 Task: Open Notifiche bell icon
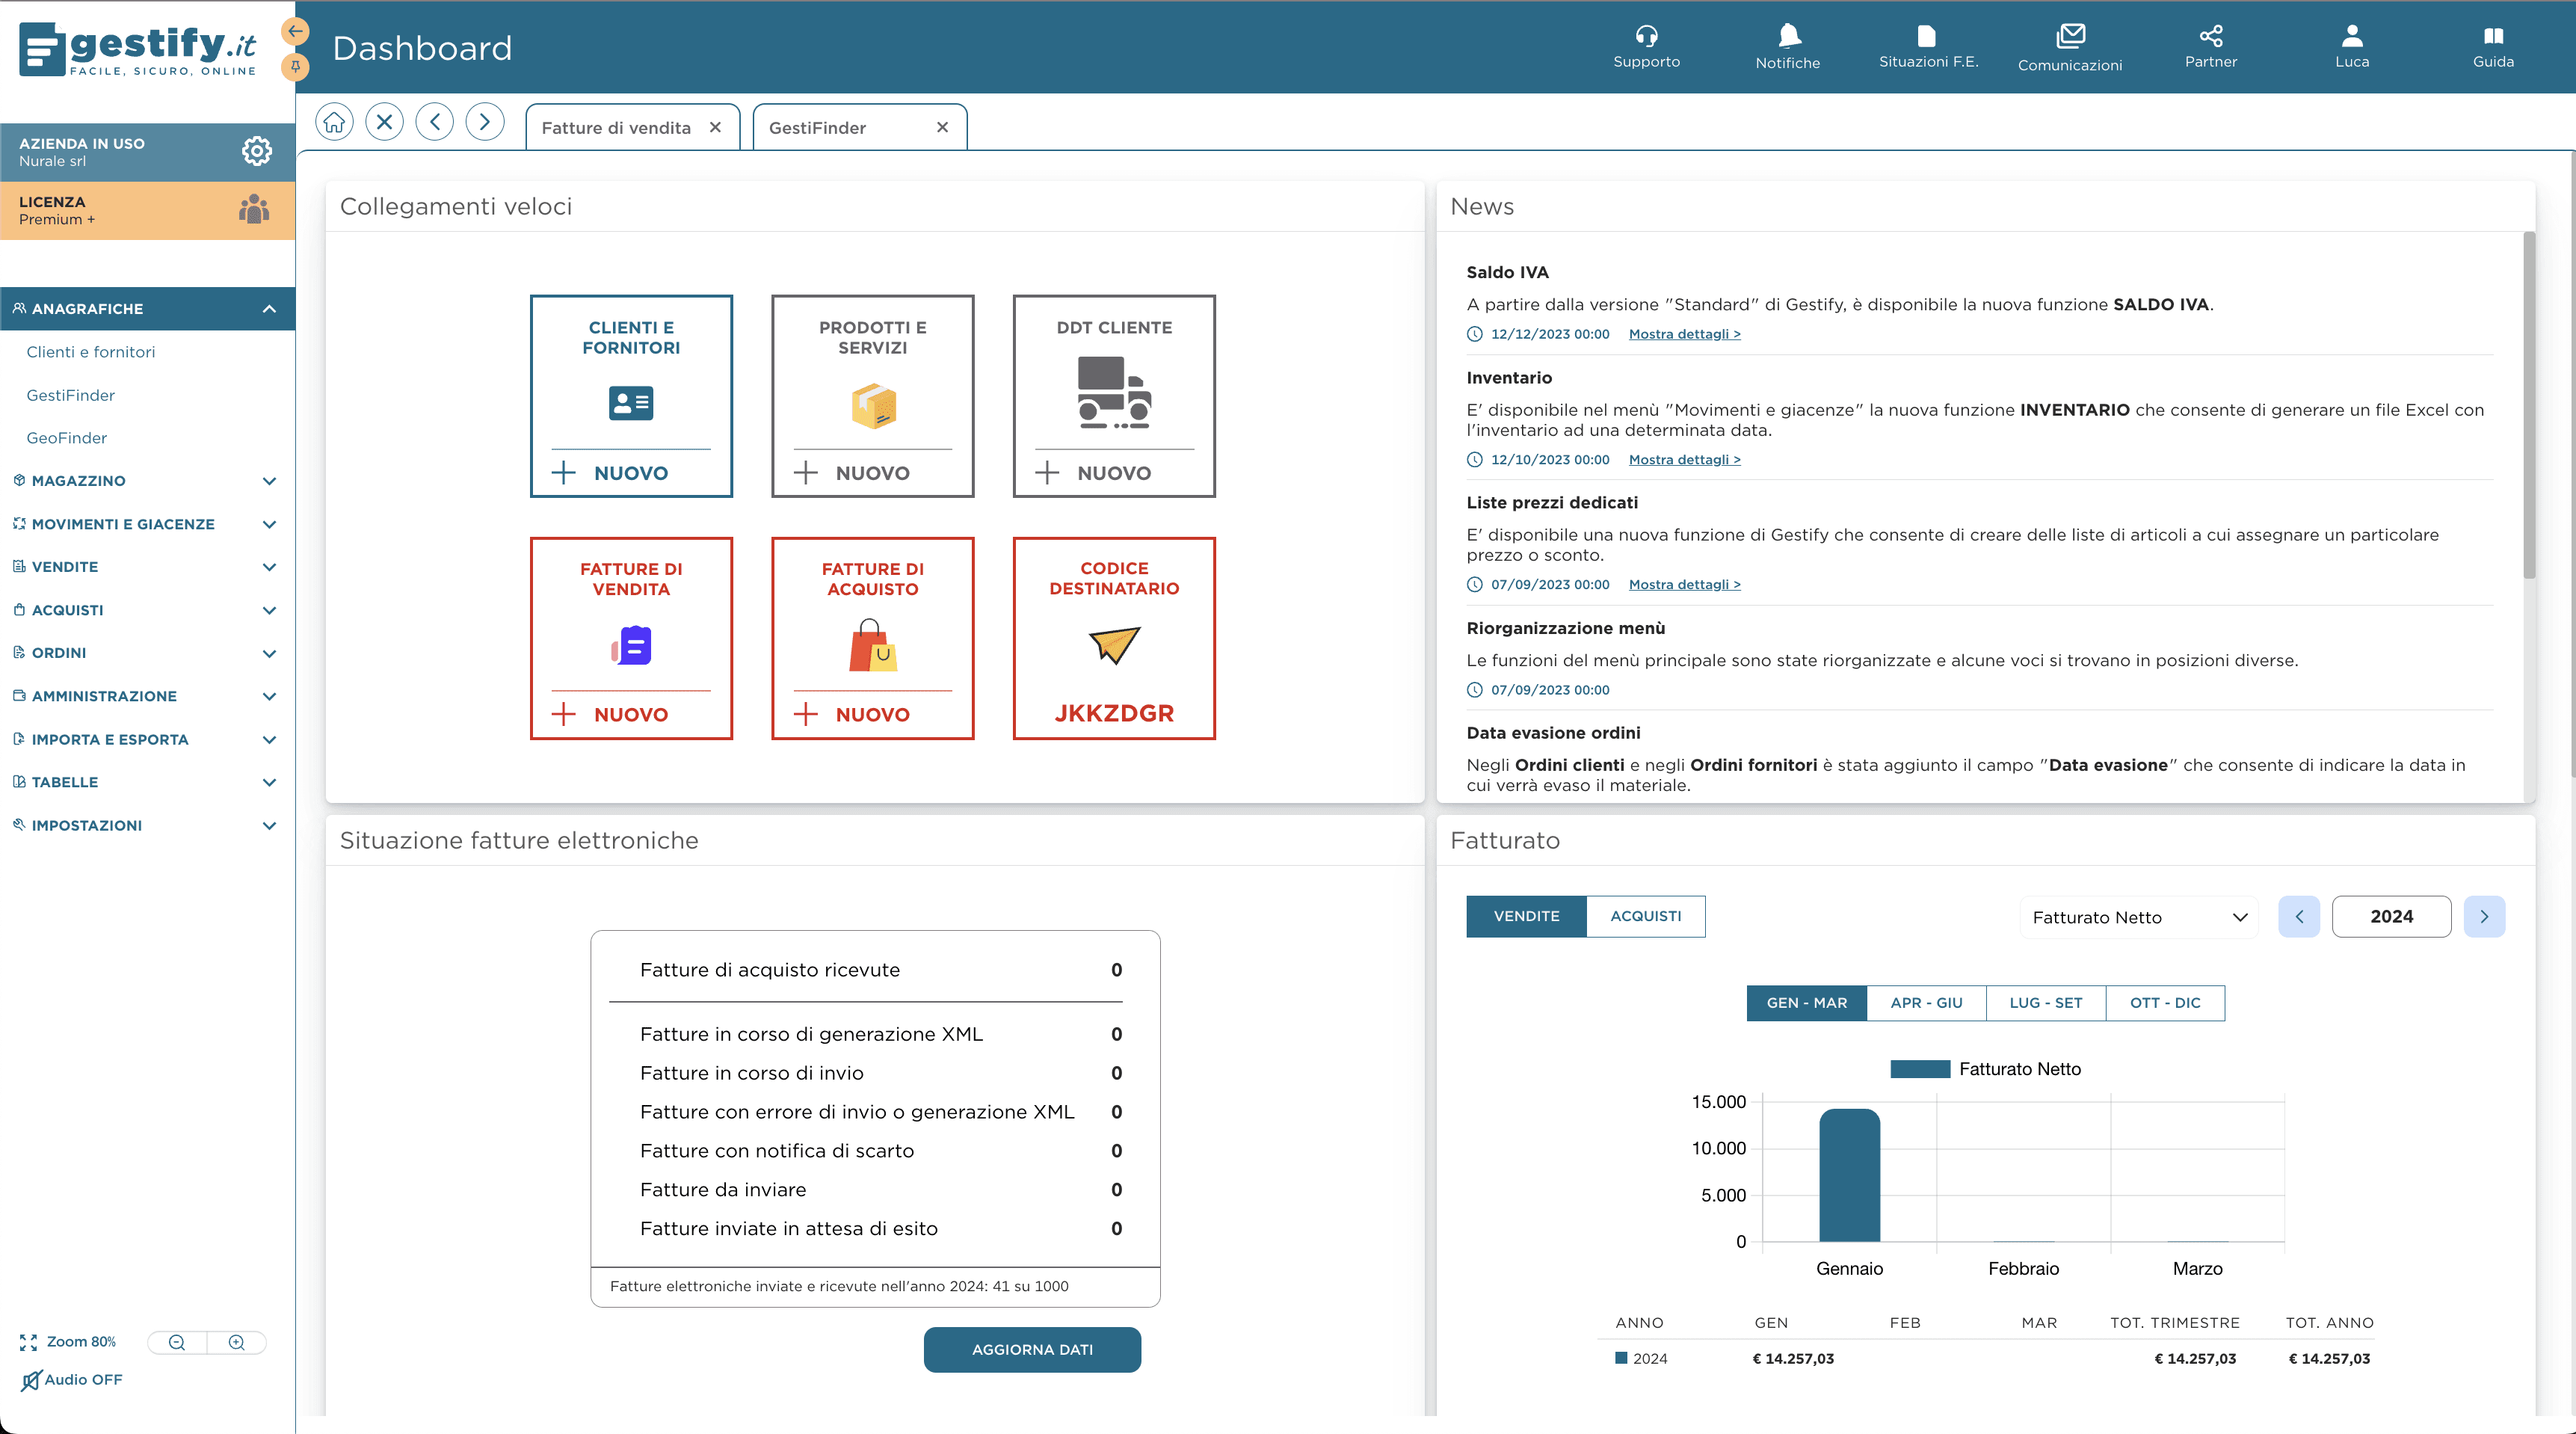click(1789, 36)
